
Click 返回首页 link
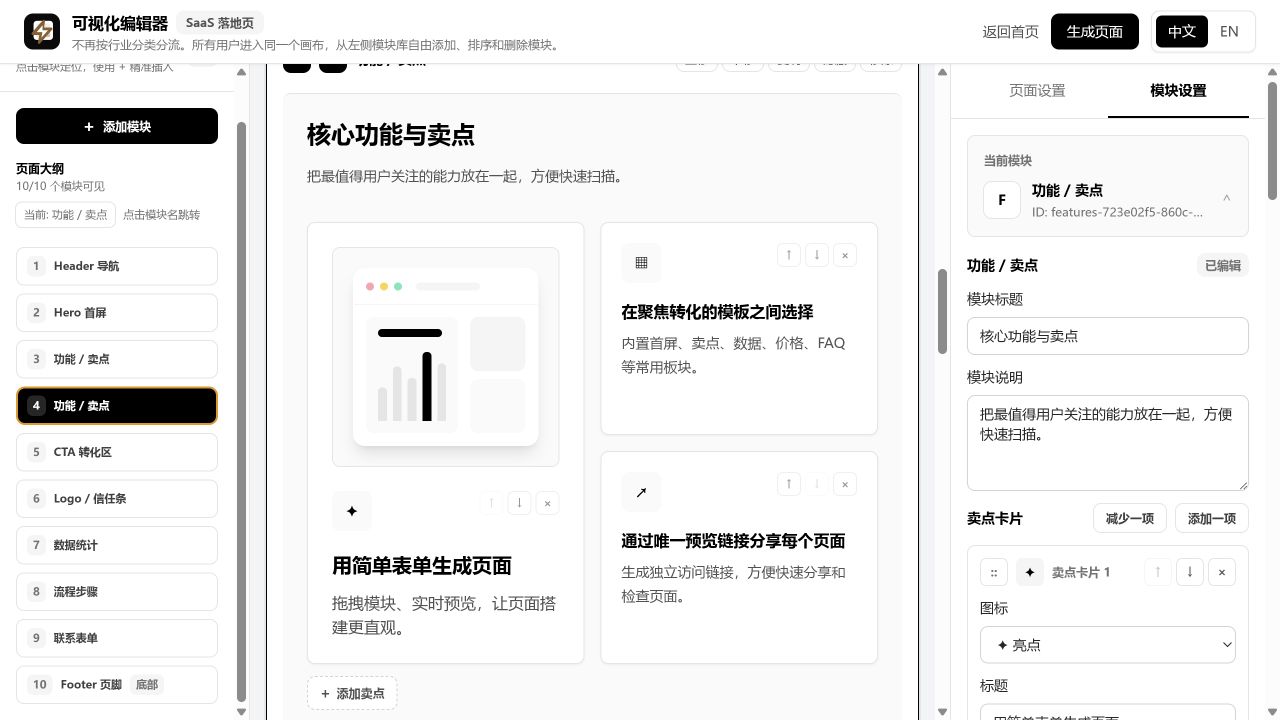pyautogui.click(x=1010, y=32)
